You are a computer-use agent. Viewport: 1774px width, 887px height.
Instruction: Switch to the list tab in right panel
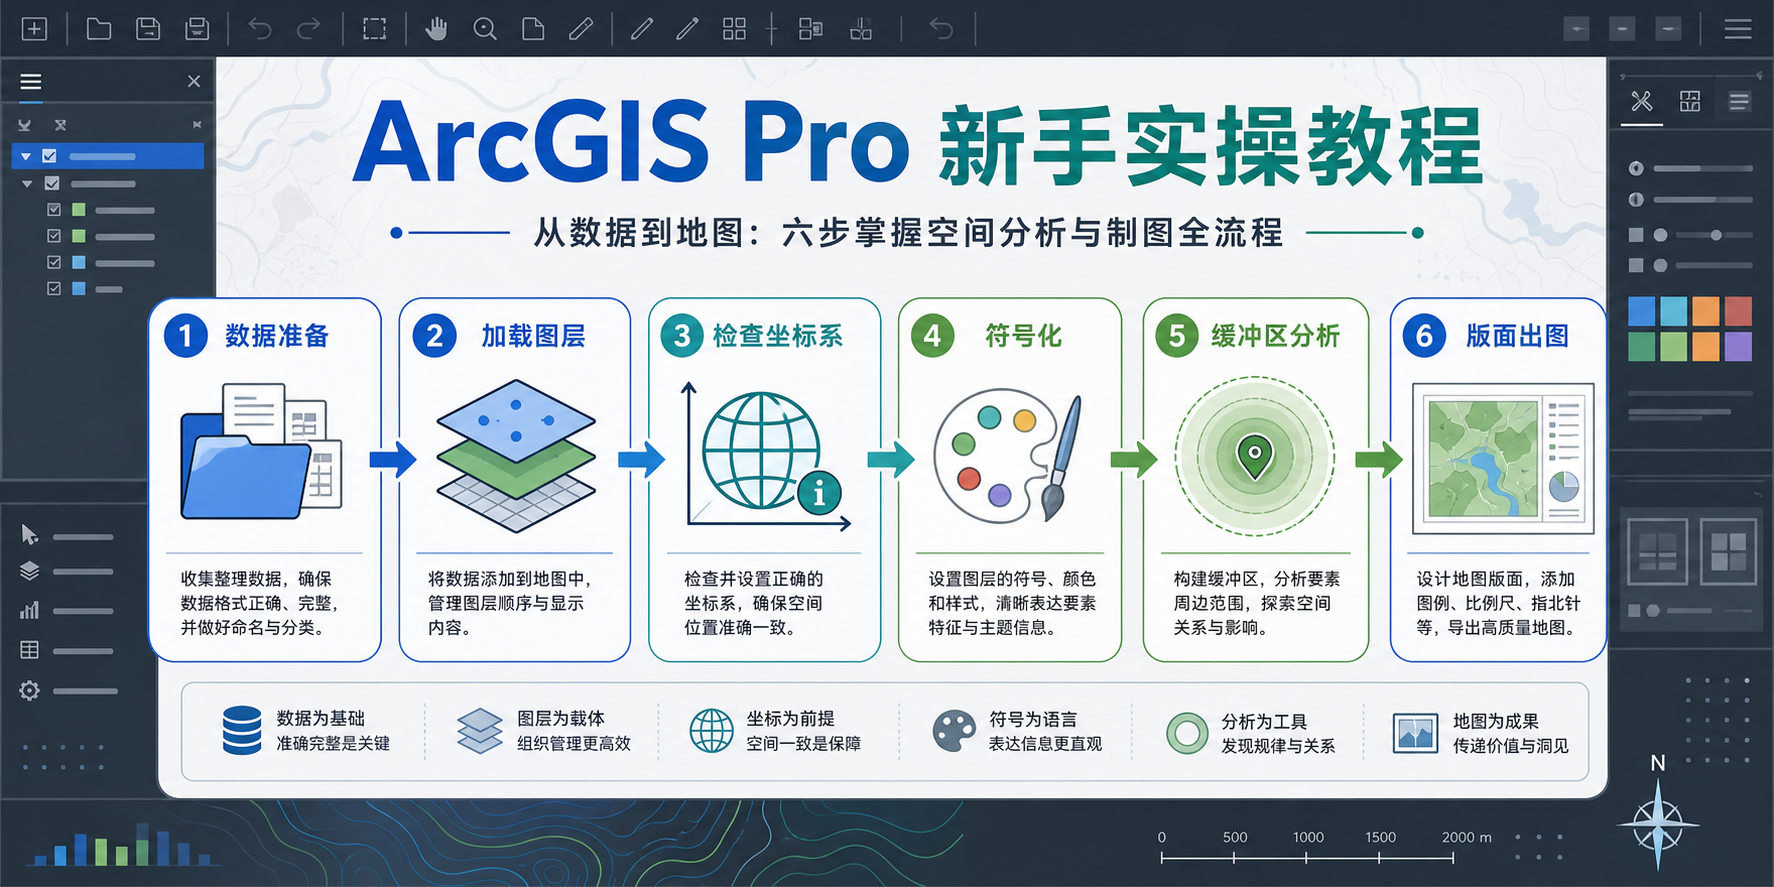(x=1739, y=101)
